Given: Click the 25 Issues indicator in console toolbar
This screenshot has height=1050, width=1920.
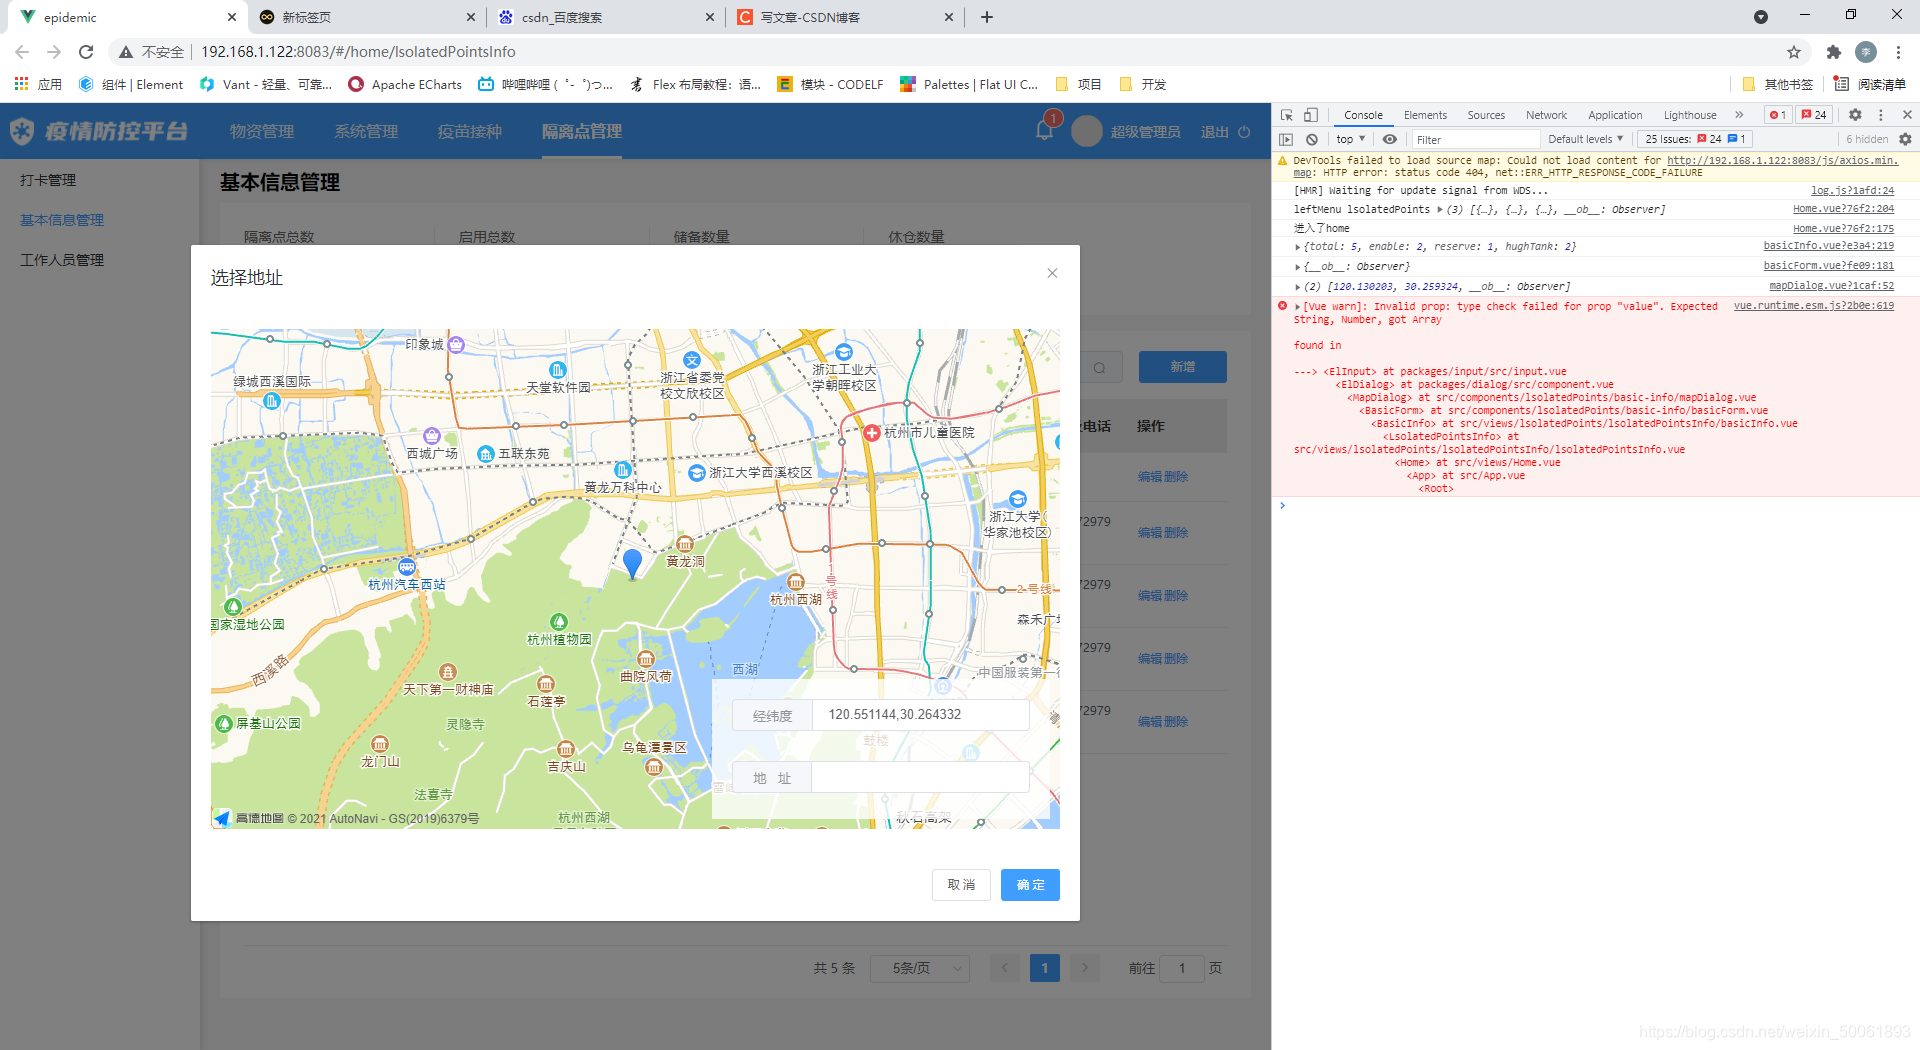Looking at the screenshot, I should (1695, 139).
